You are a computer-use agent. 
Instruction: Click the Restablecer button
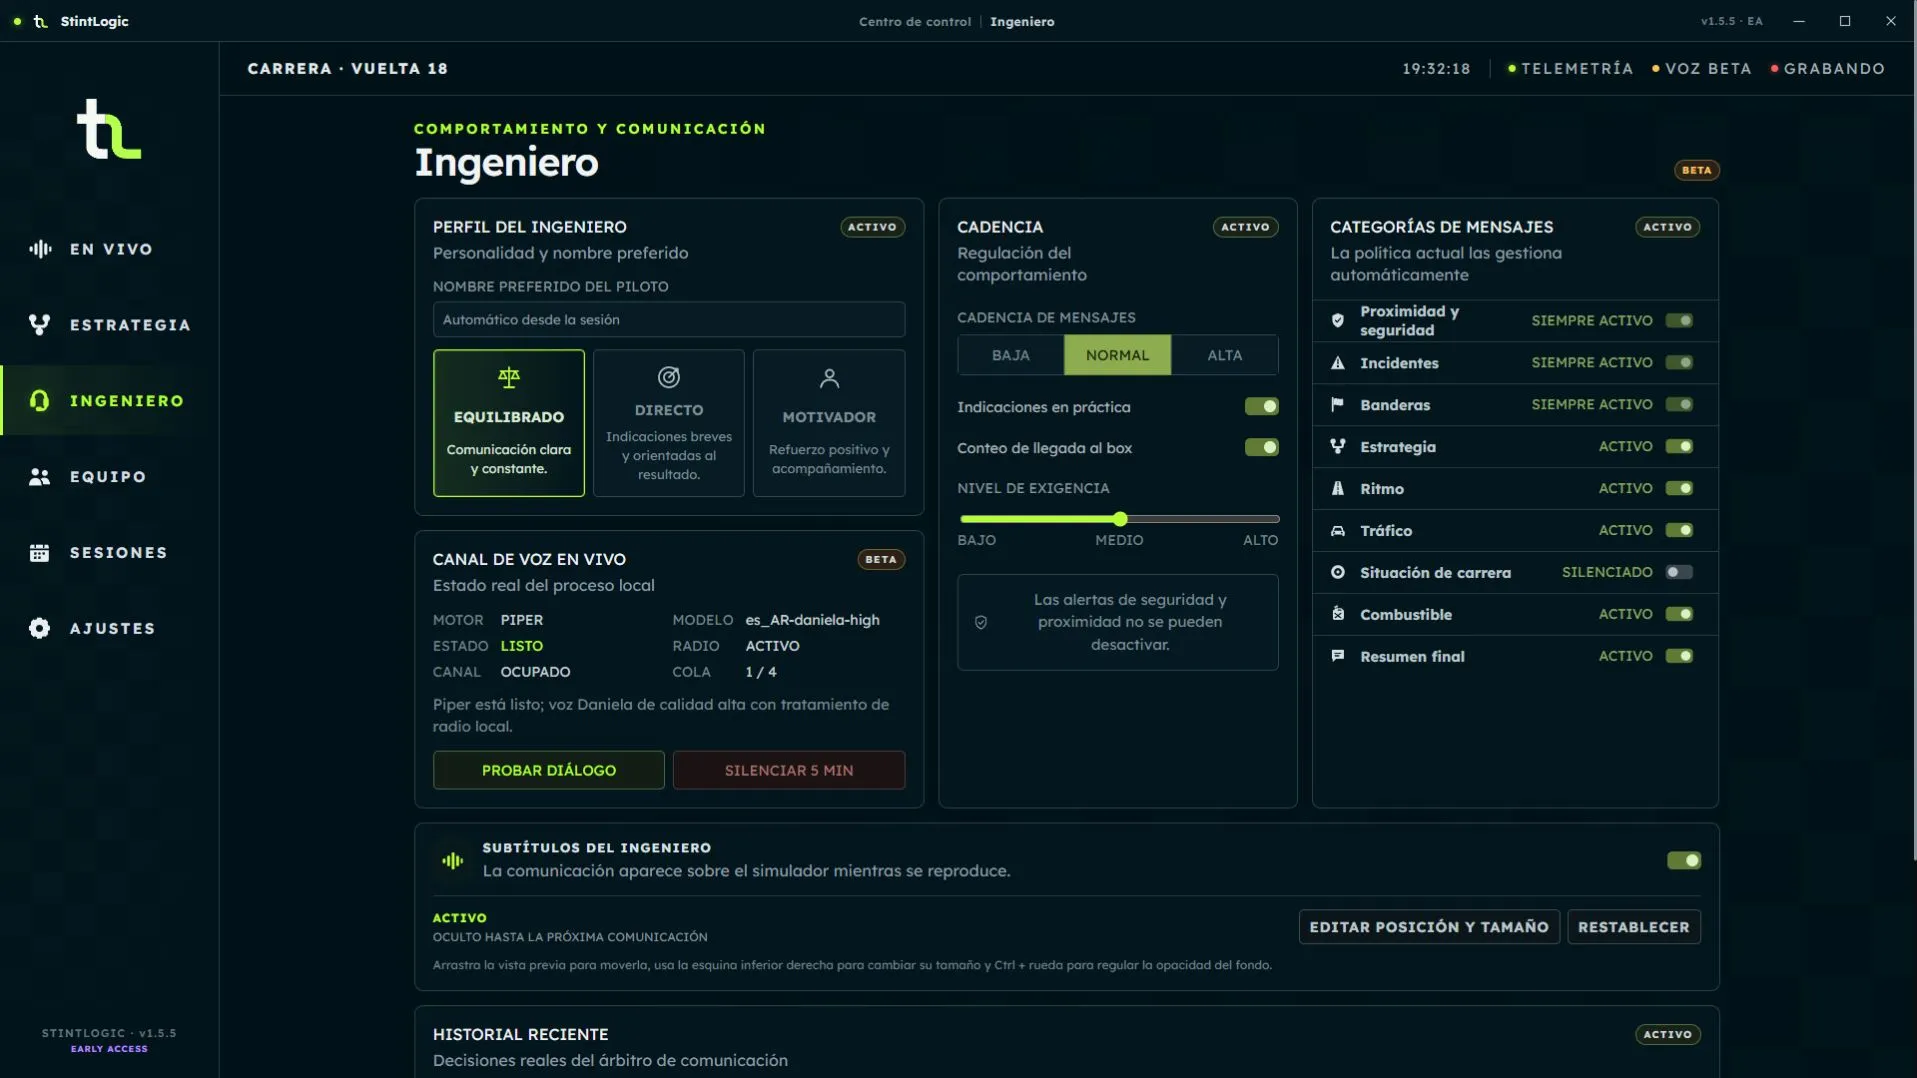pos(1634,927)
